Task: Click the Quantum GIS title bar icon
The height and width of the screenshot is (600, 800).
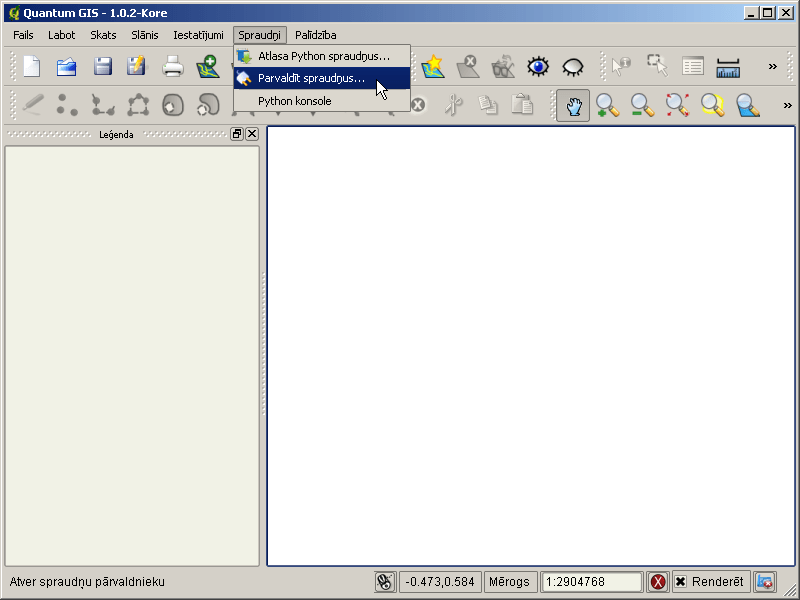Action: point(14,13)
